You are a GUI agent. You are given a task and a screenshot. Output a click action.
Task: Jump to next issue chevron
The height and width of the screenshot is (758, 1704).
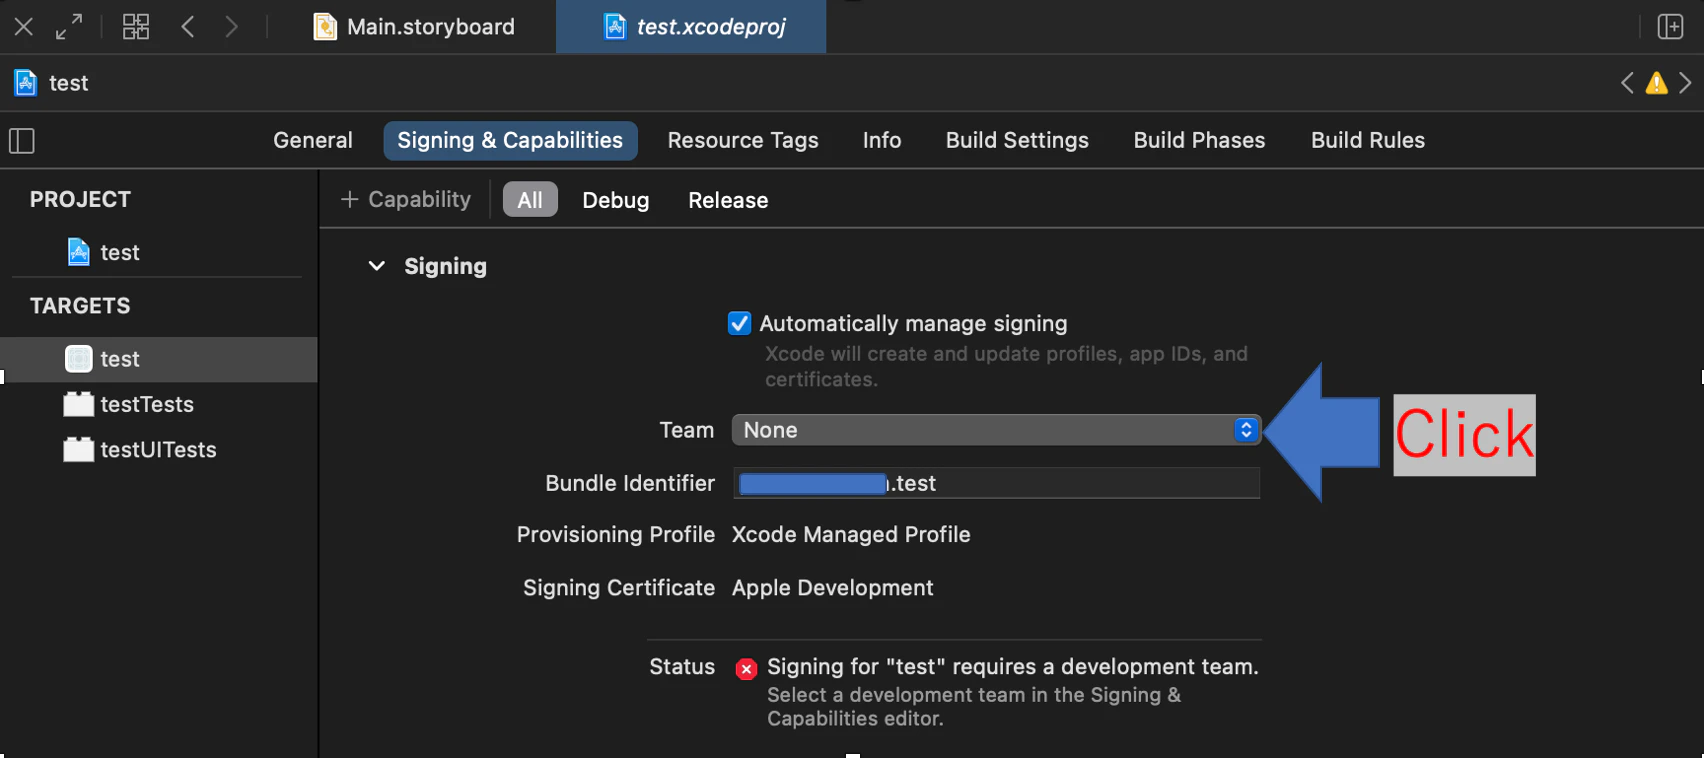click(x=1685, y=83)
